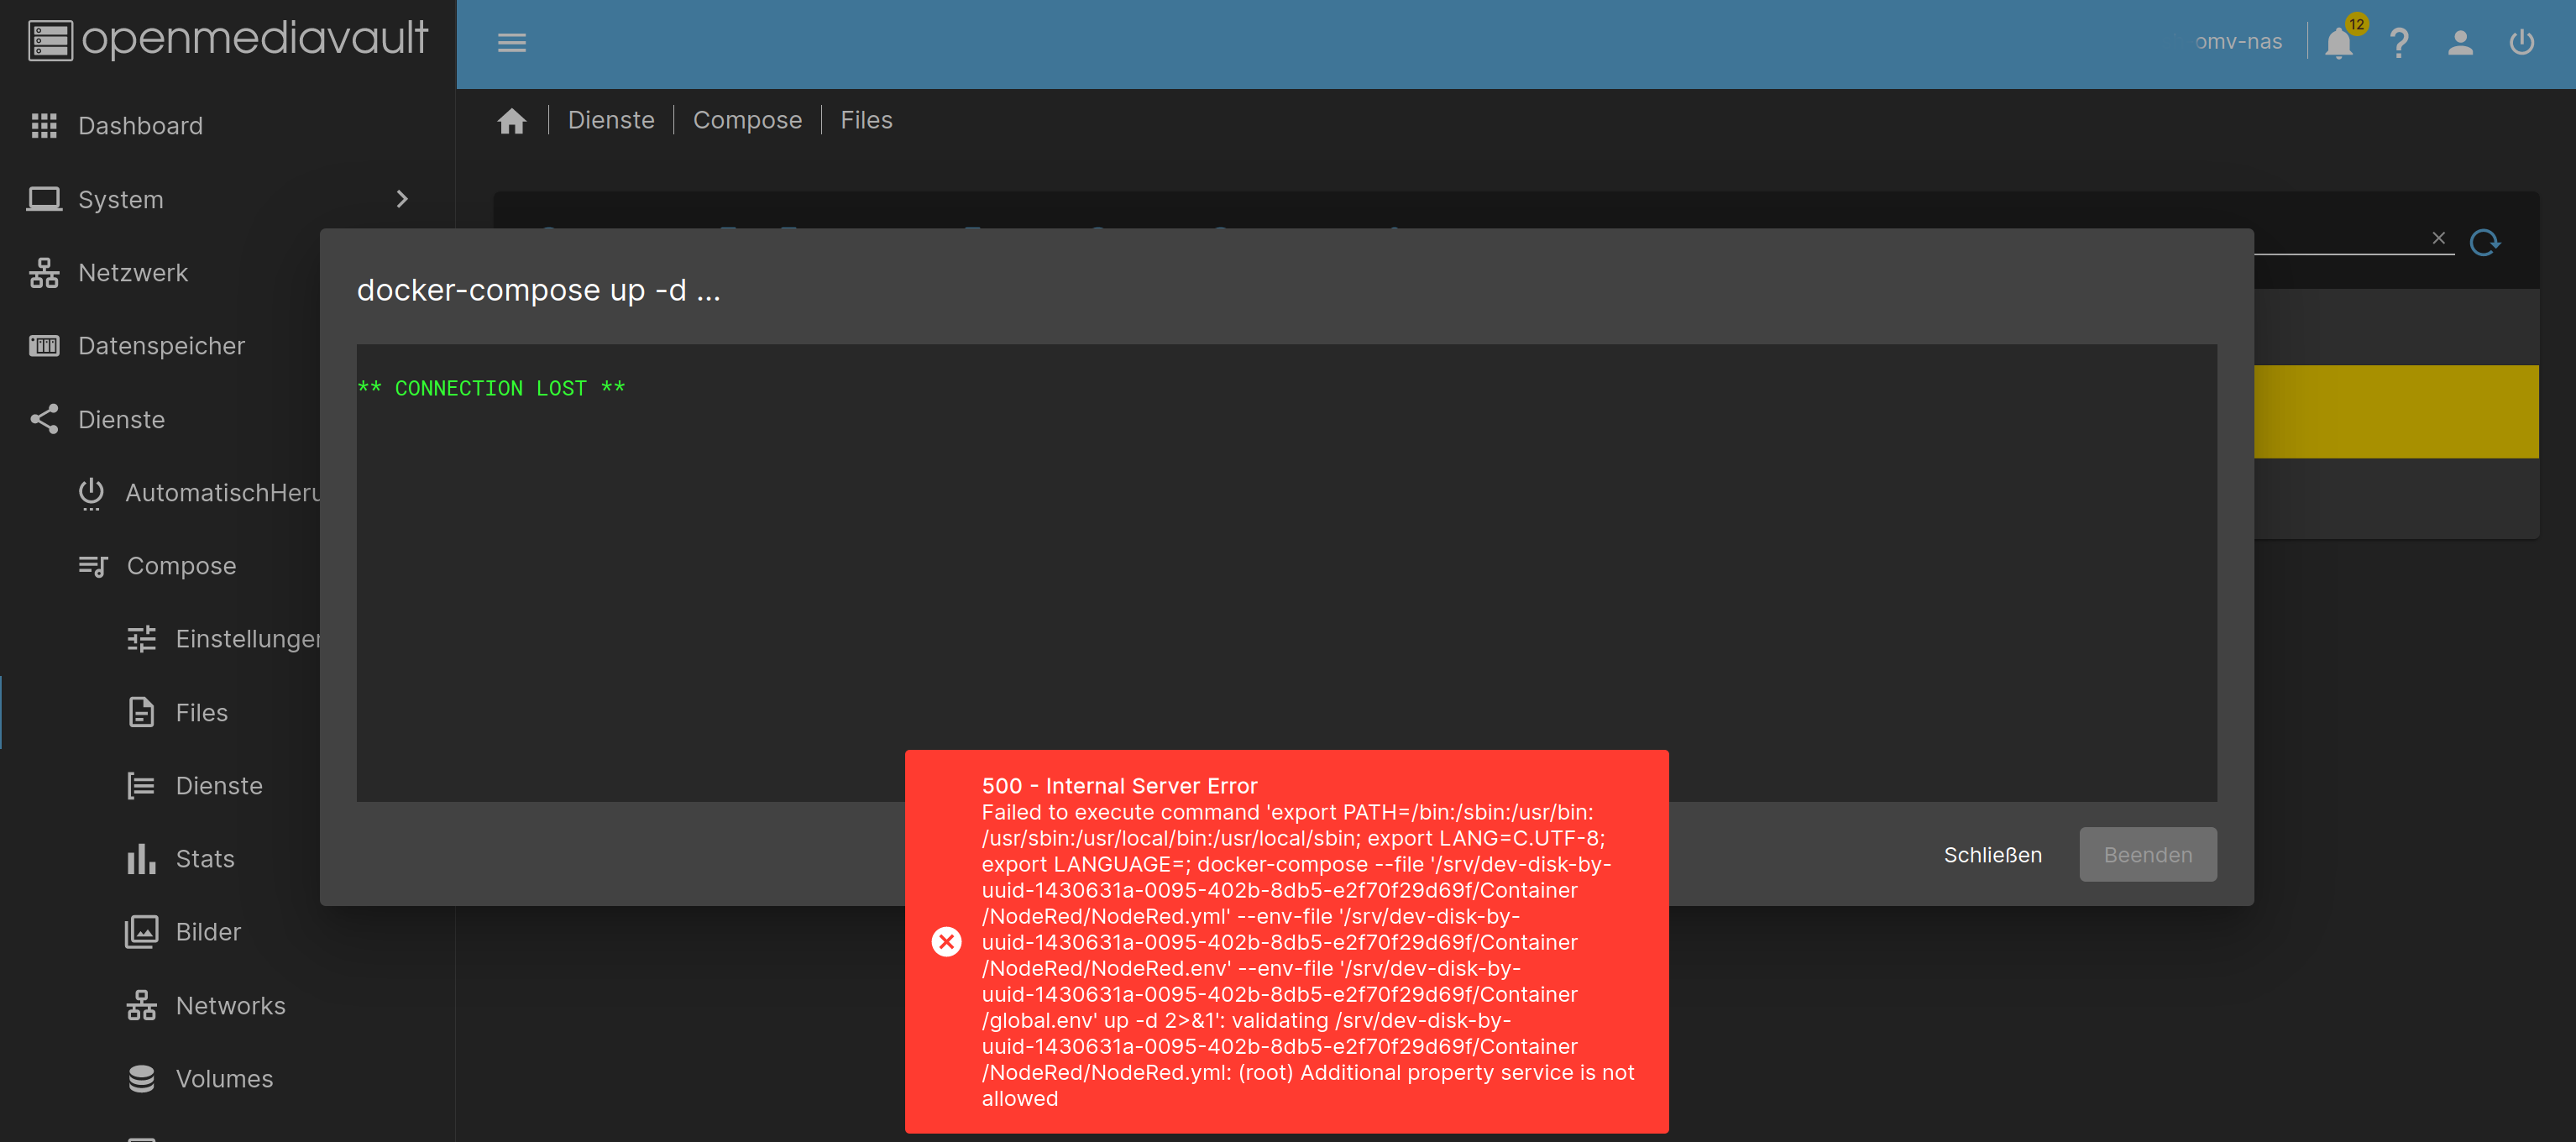This screenshot has height=1142, width=2576.
Task: Open the notifications bell
Action: click(2338, 43)
